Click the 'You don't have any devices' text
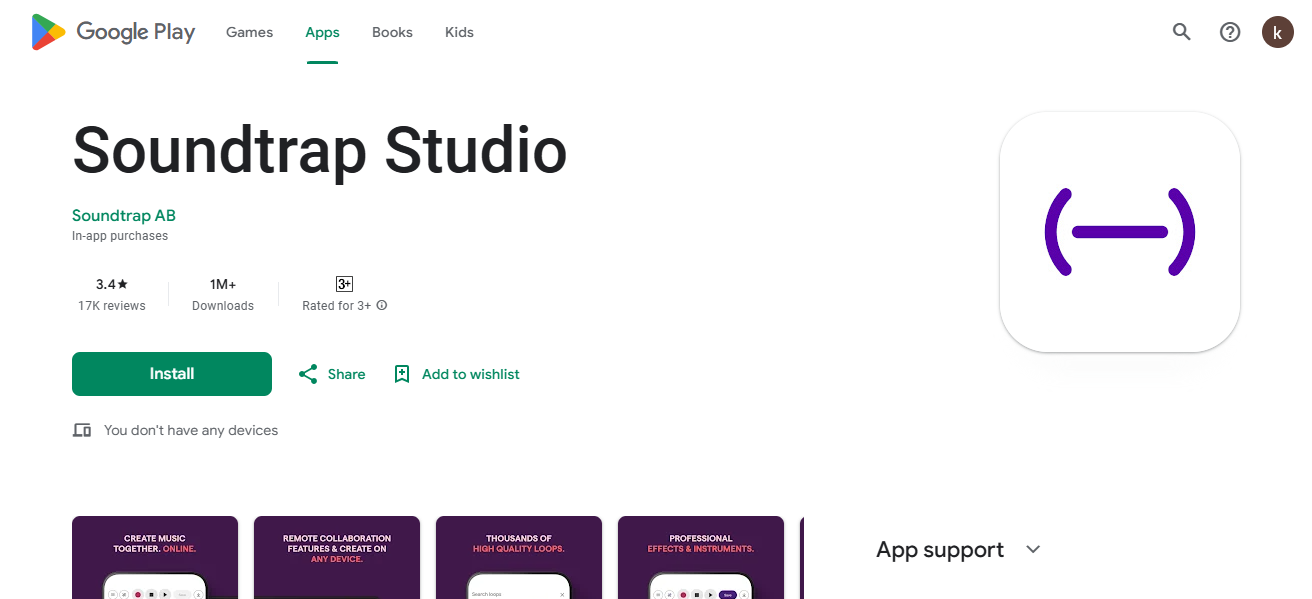The height and width of the screenshot is (599, 1312). click(x=191, y=430)
